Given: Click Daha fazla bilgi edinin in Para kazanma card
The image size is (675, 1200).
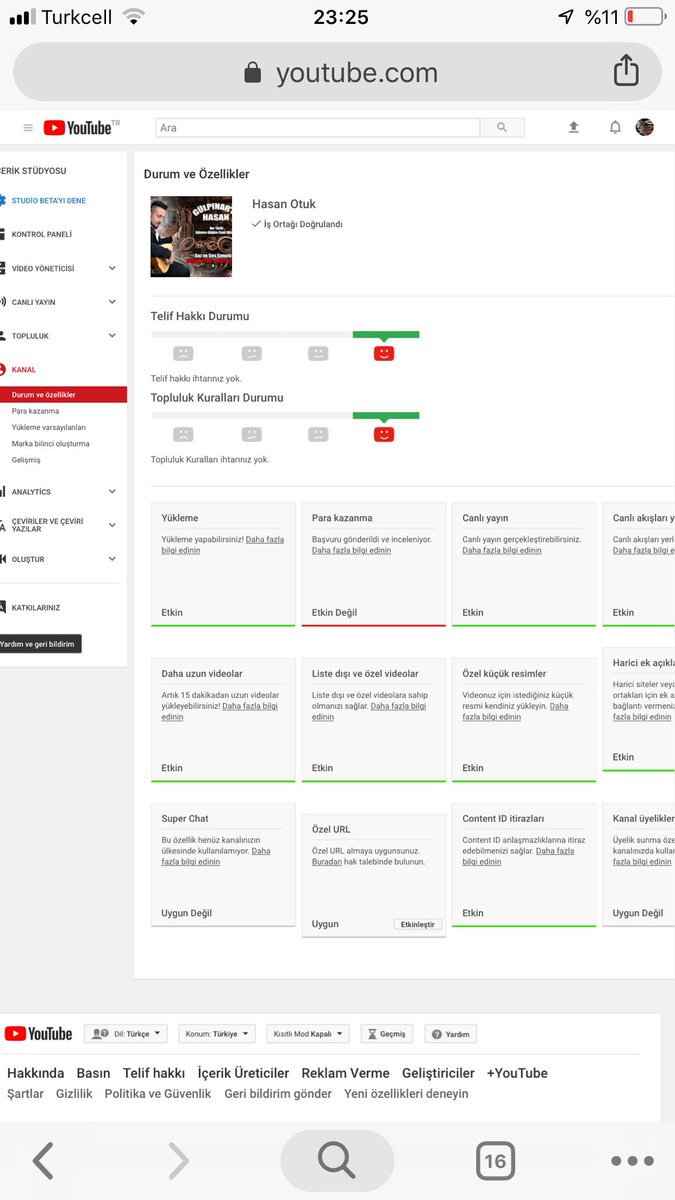Looking at the screenshot, I should (x=351, y=551).
